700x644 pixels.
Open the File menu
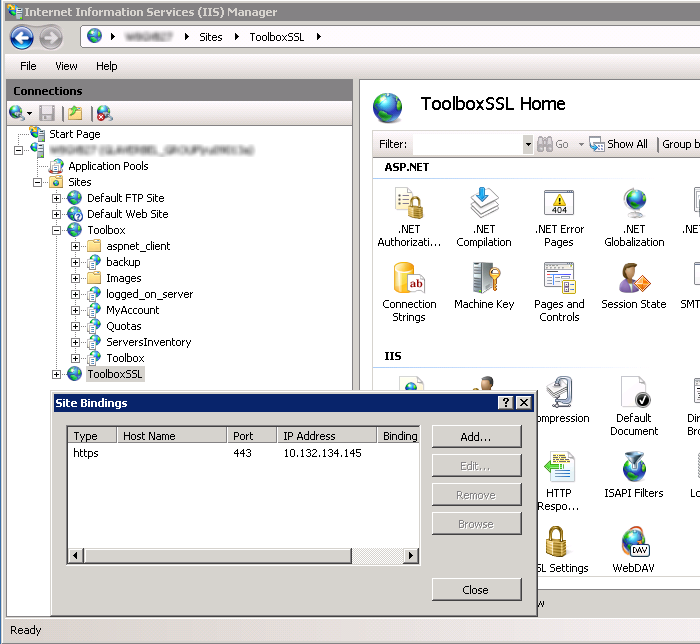coord(28,66)
